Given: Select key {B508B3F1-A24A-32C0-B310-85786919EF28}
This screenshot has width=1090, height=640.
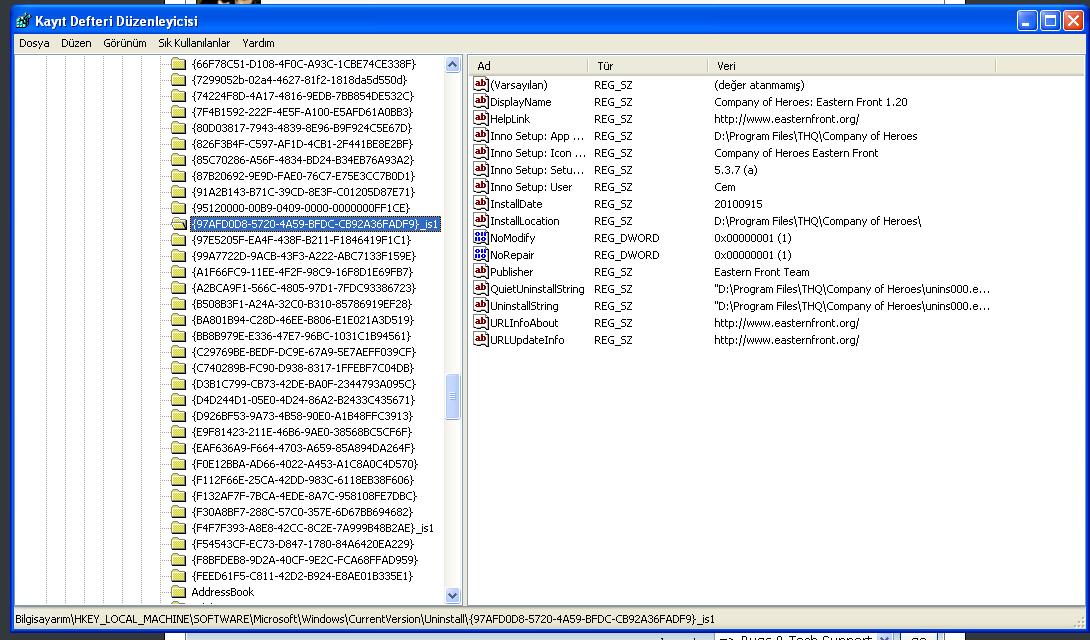Looking at the screenshot, I should 302,304.
